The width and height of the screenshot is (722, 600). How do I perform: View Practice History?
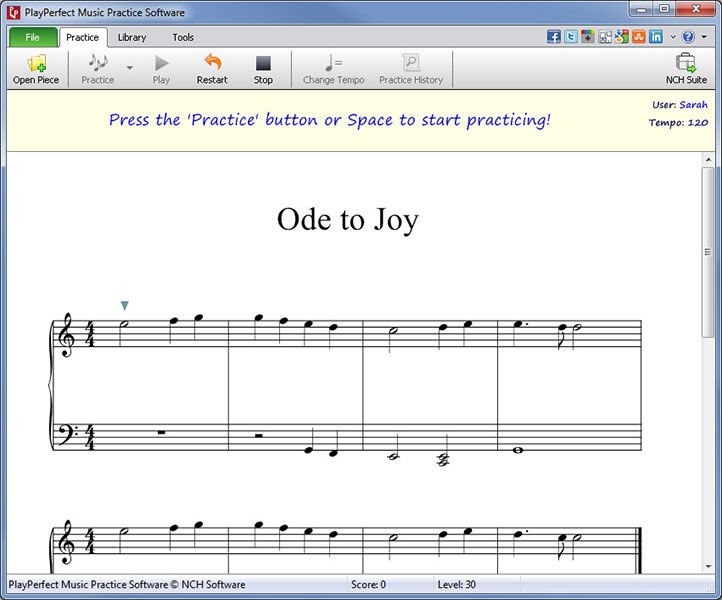pos(411,69)
